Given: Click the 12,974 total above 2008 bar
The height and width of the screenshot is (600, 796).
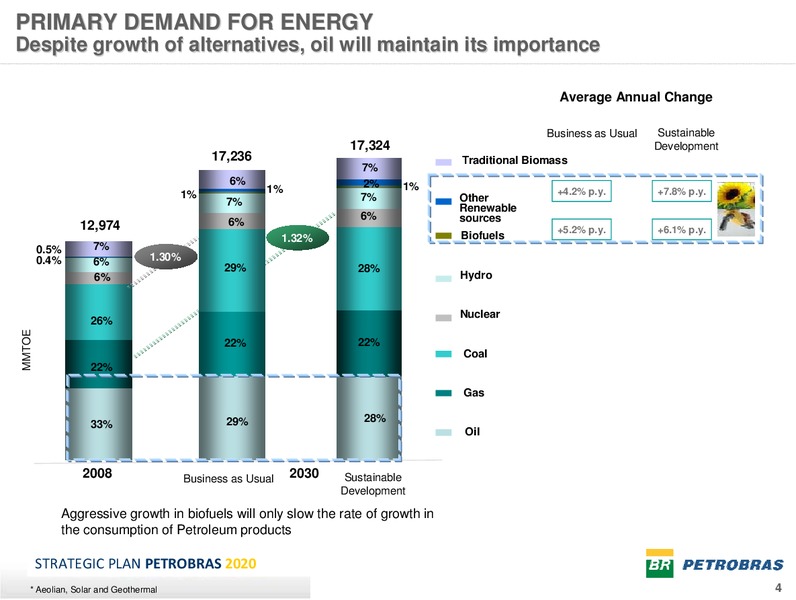Looking at the screenshot, I should [x=100, y=225].
